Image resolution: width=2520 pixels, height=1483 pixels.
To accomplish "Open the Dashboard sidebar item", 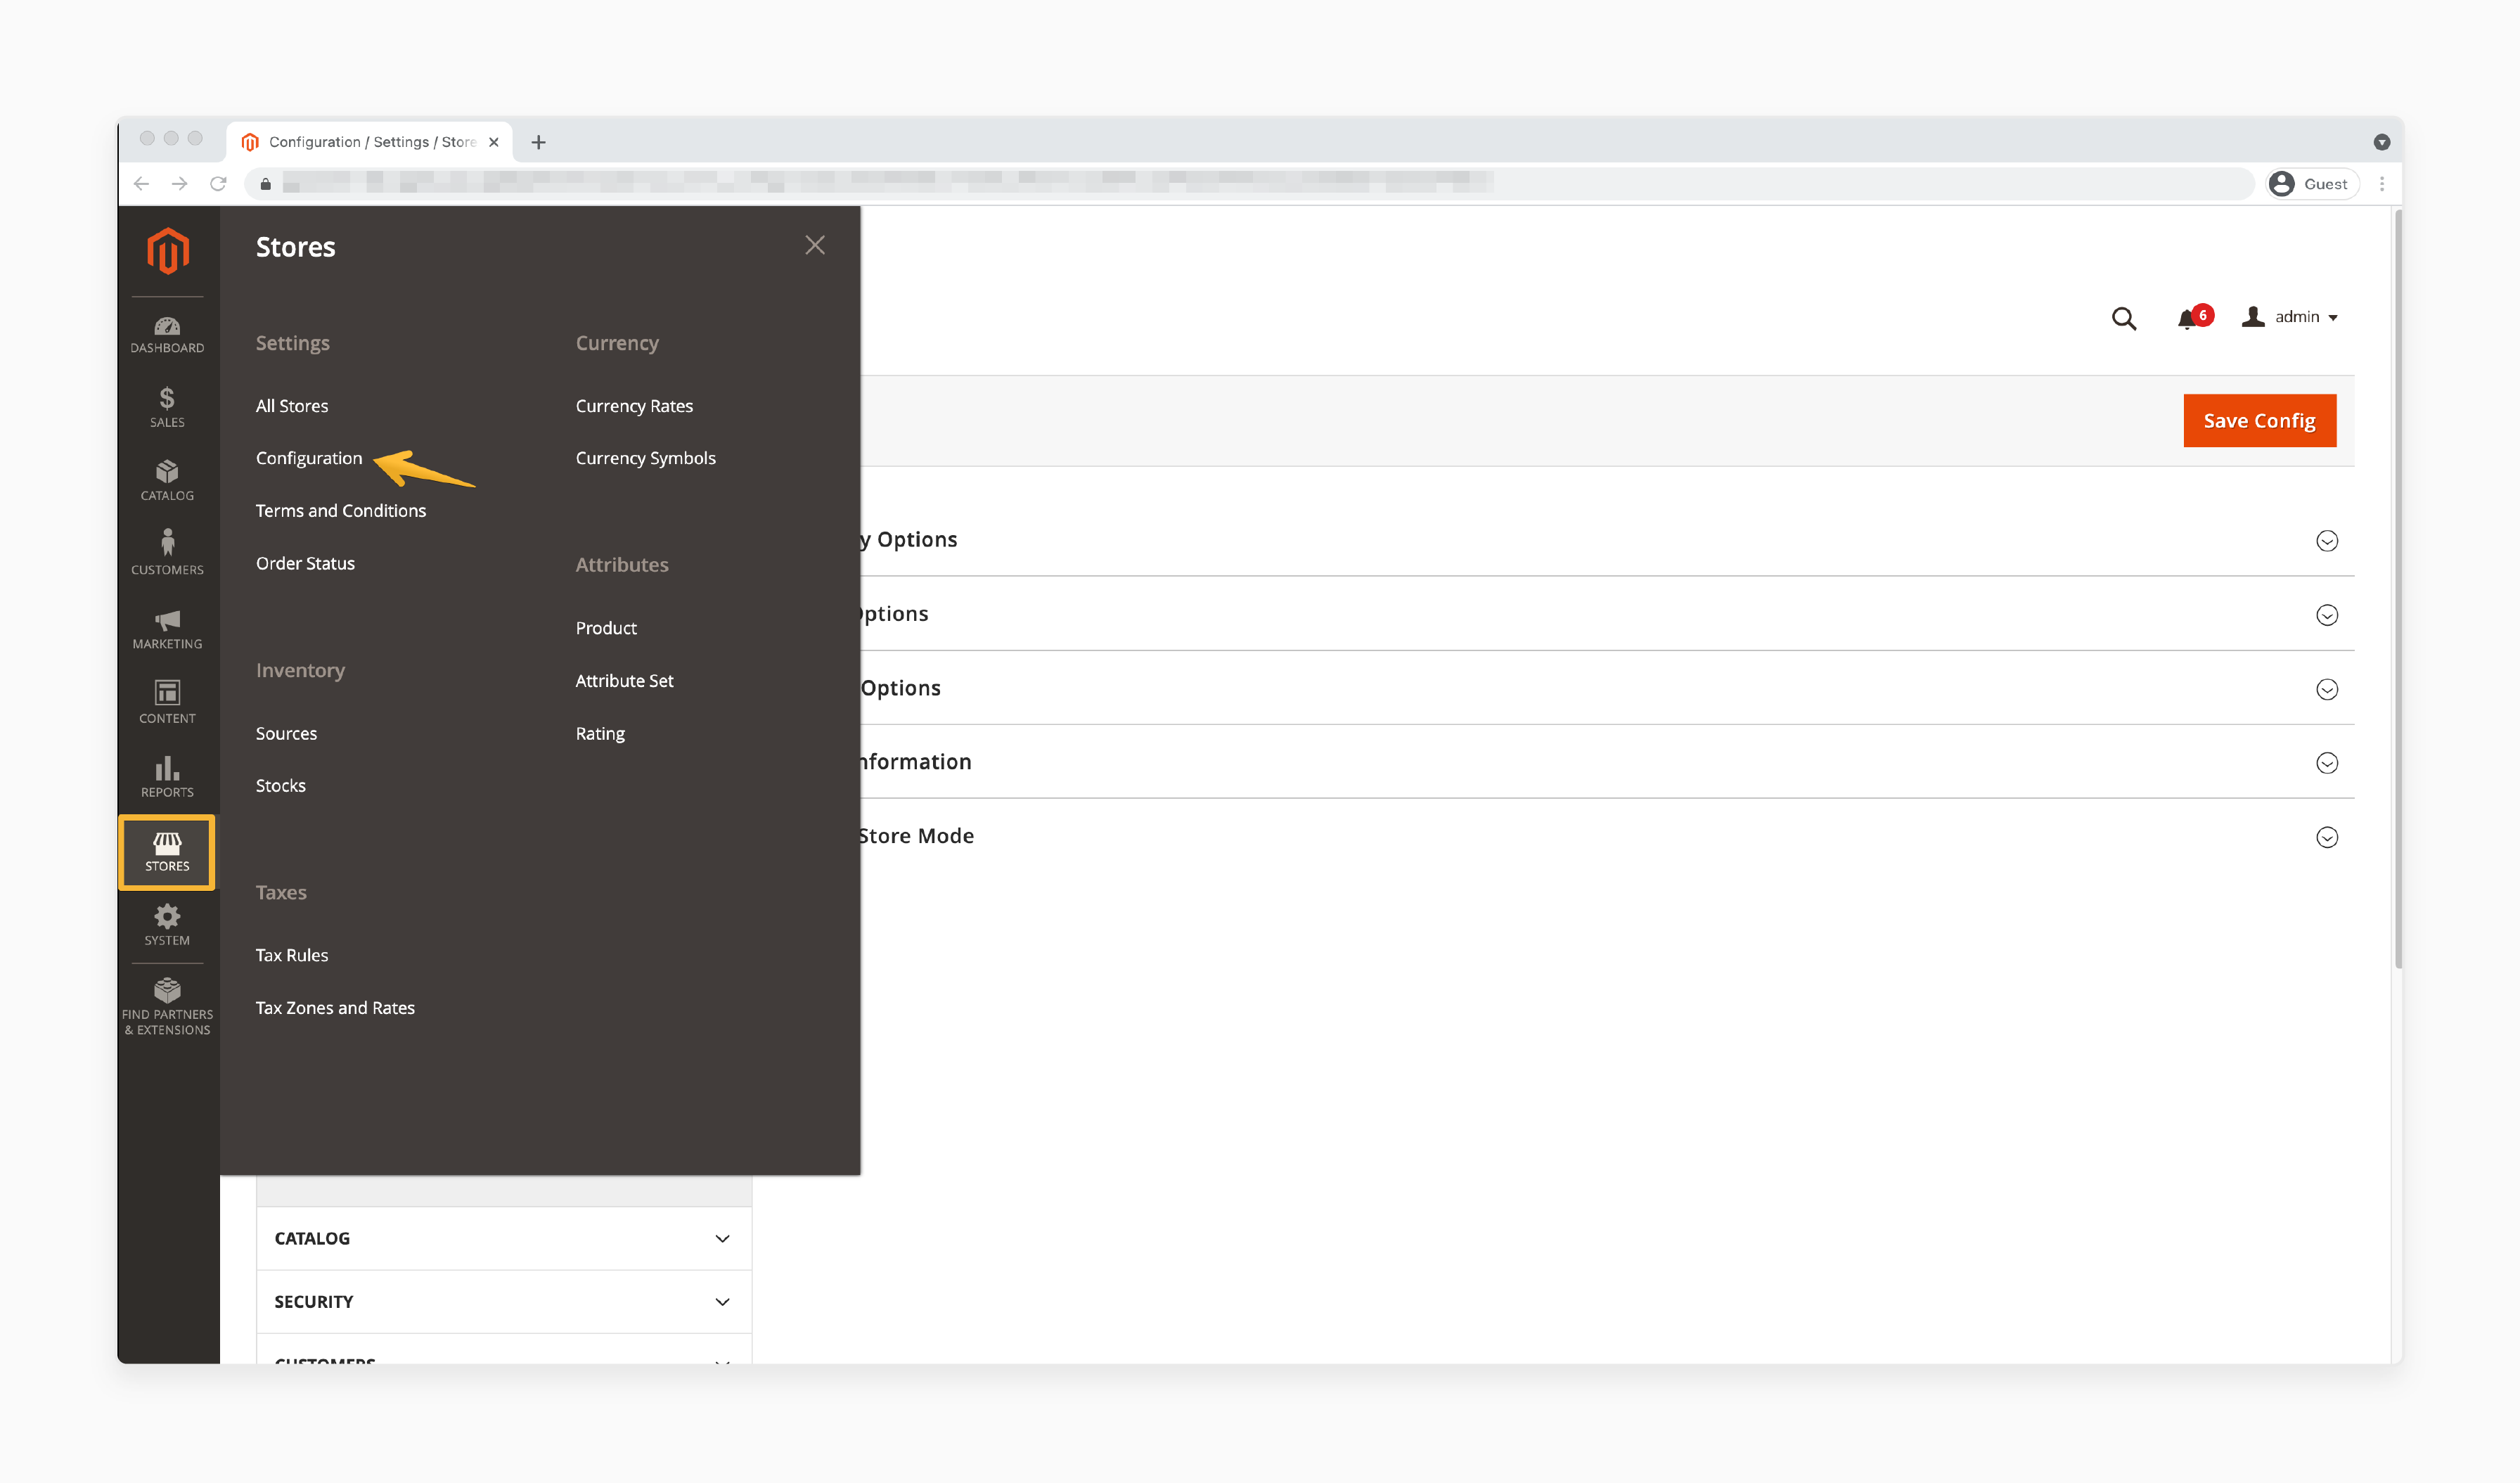I will (x=167, y=335).
